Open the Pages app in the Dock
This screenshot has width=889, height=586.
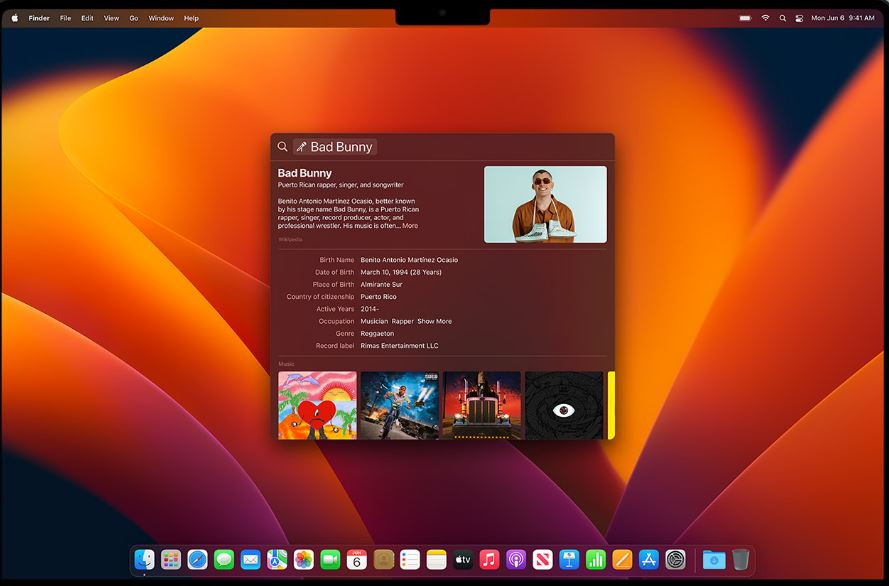(622, 560)
